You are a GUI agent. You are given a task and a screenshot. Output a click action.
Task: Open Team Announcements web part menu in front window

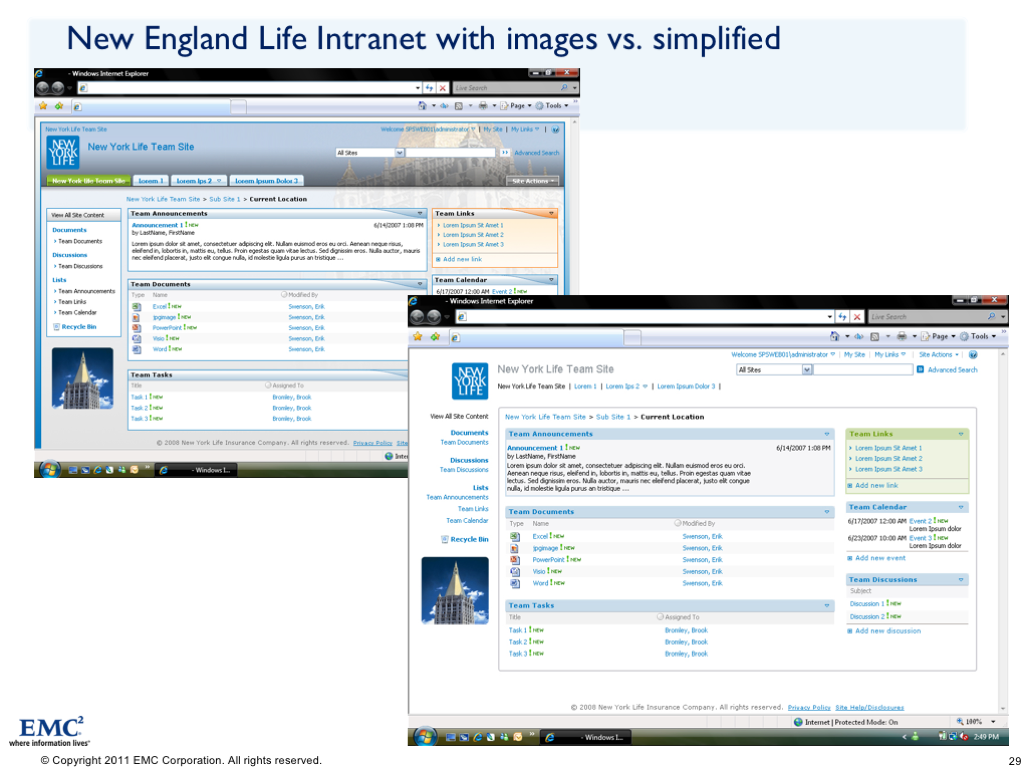[x=827, y=434]
